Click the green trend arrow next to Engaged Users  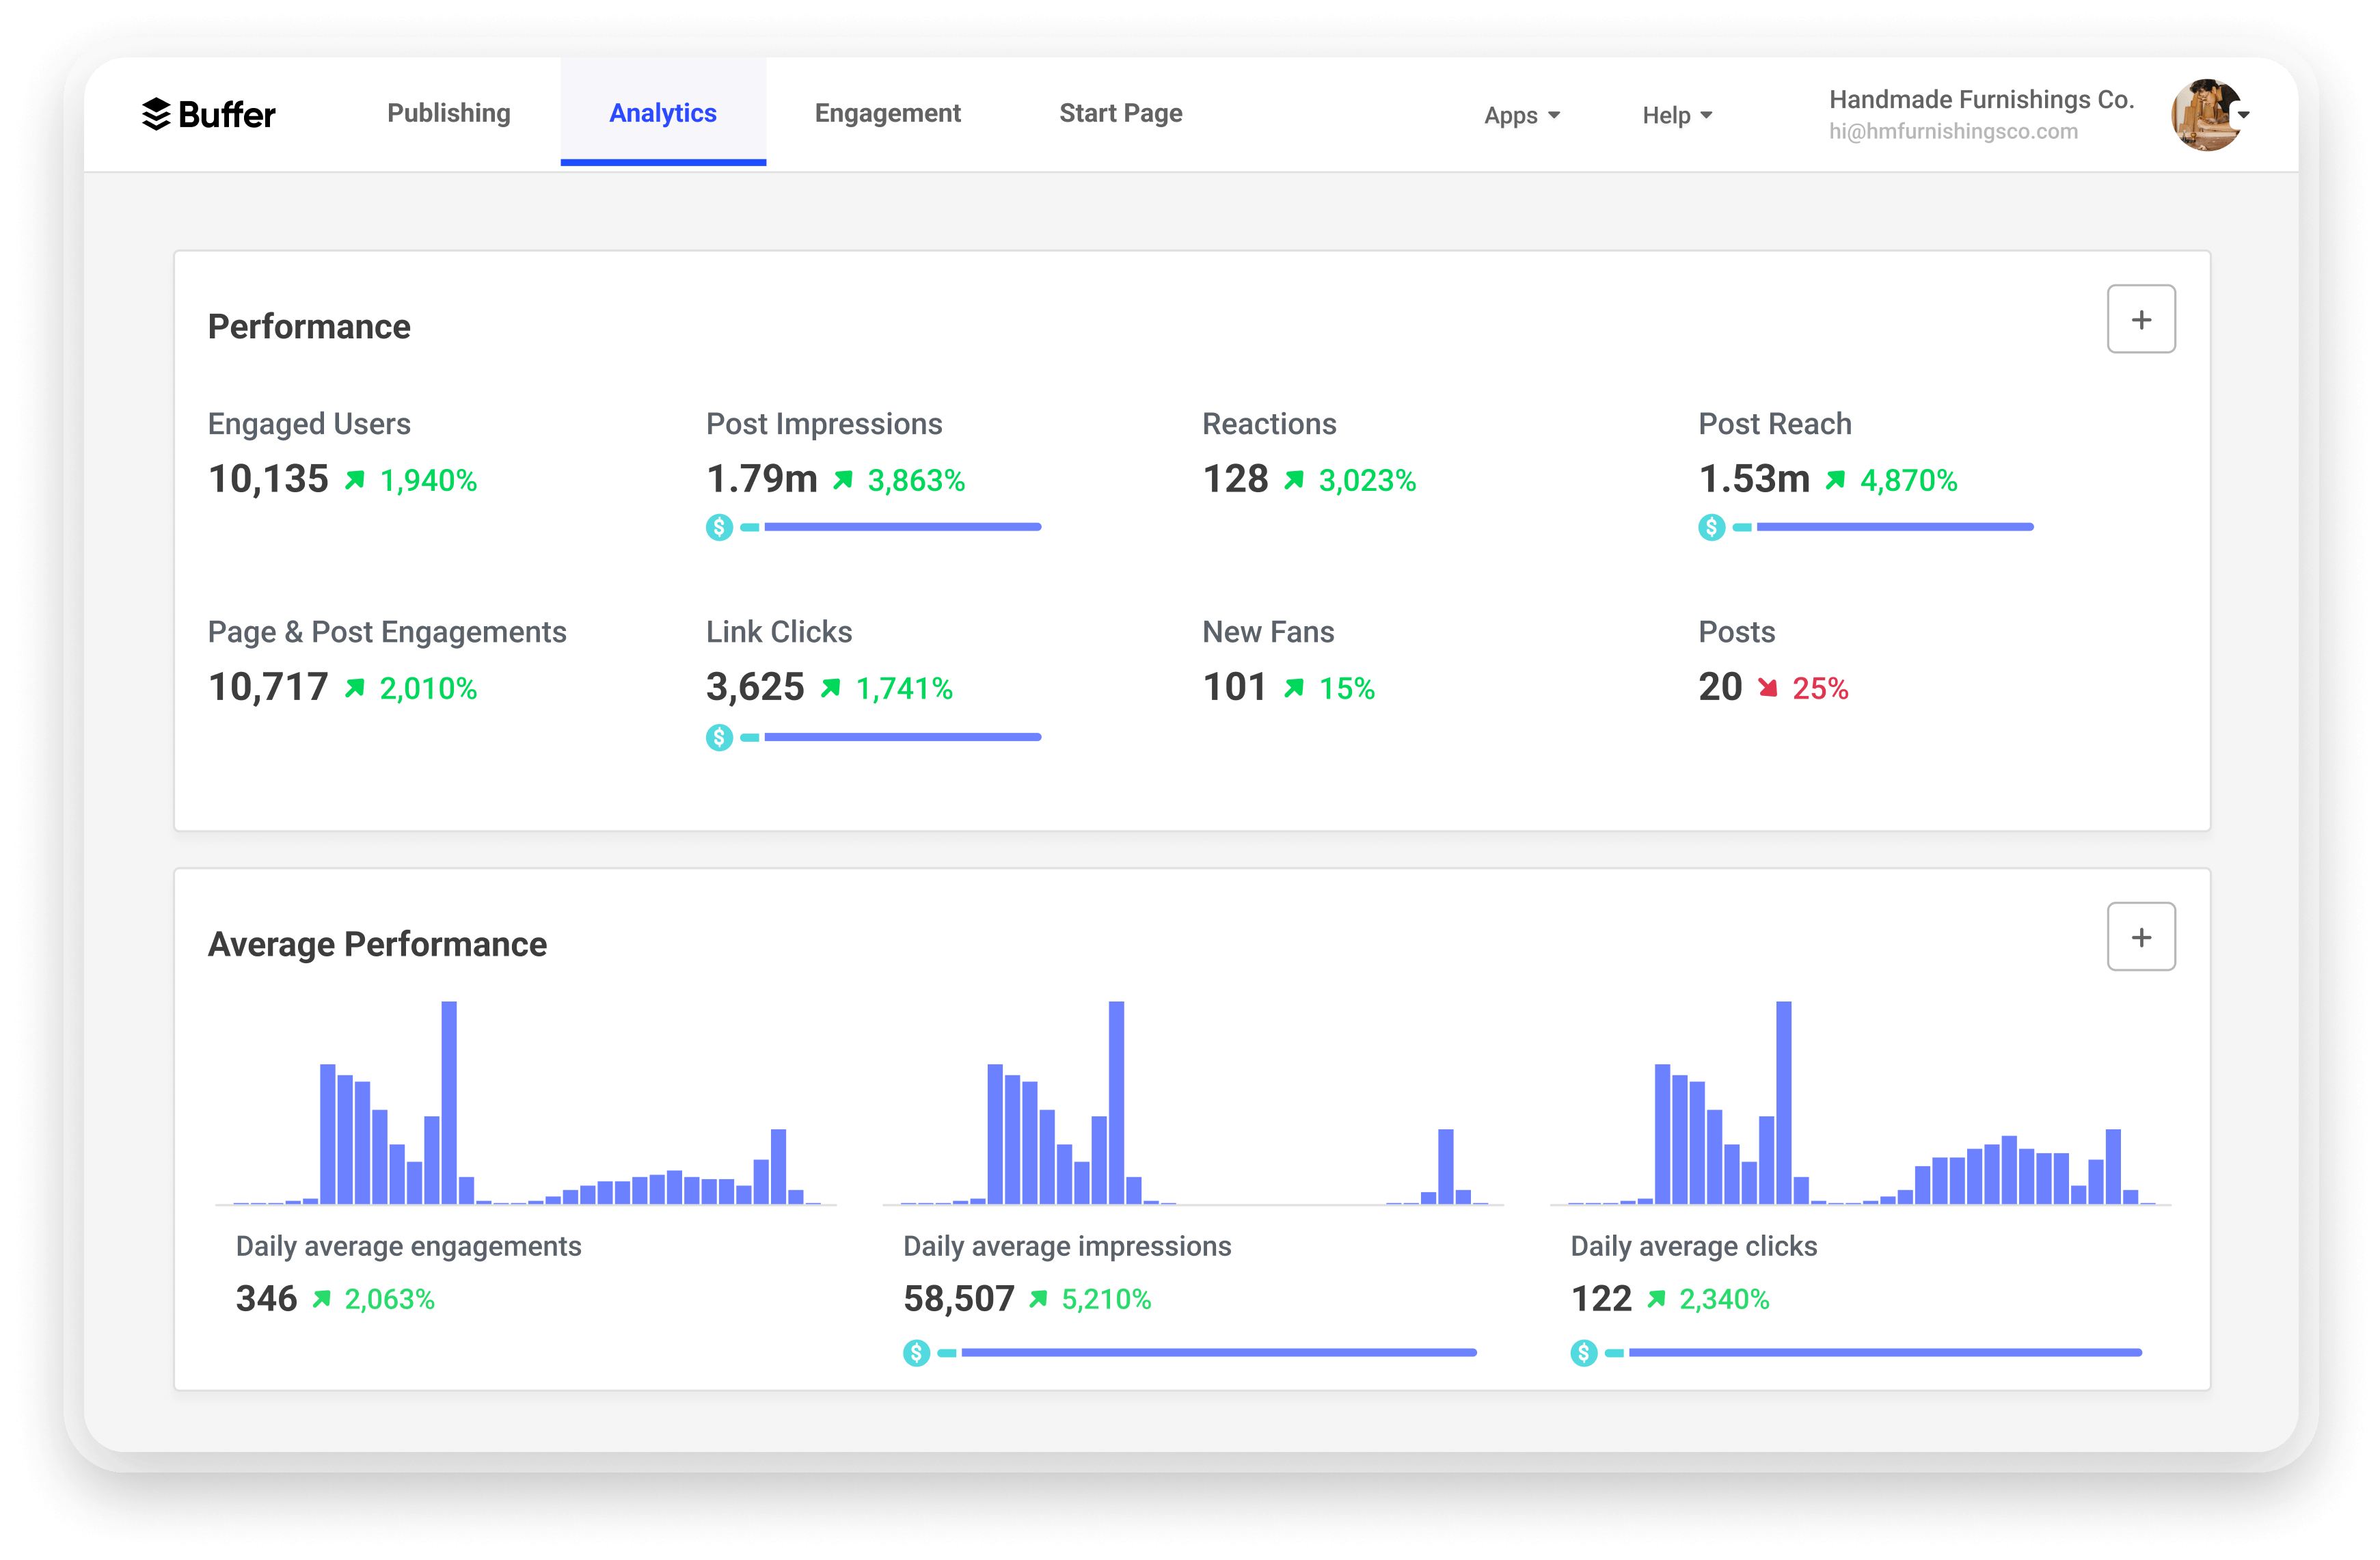click(x=355, y=480)
